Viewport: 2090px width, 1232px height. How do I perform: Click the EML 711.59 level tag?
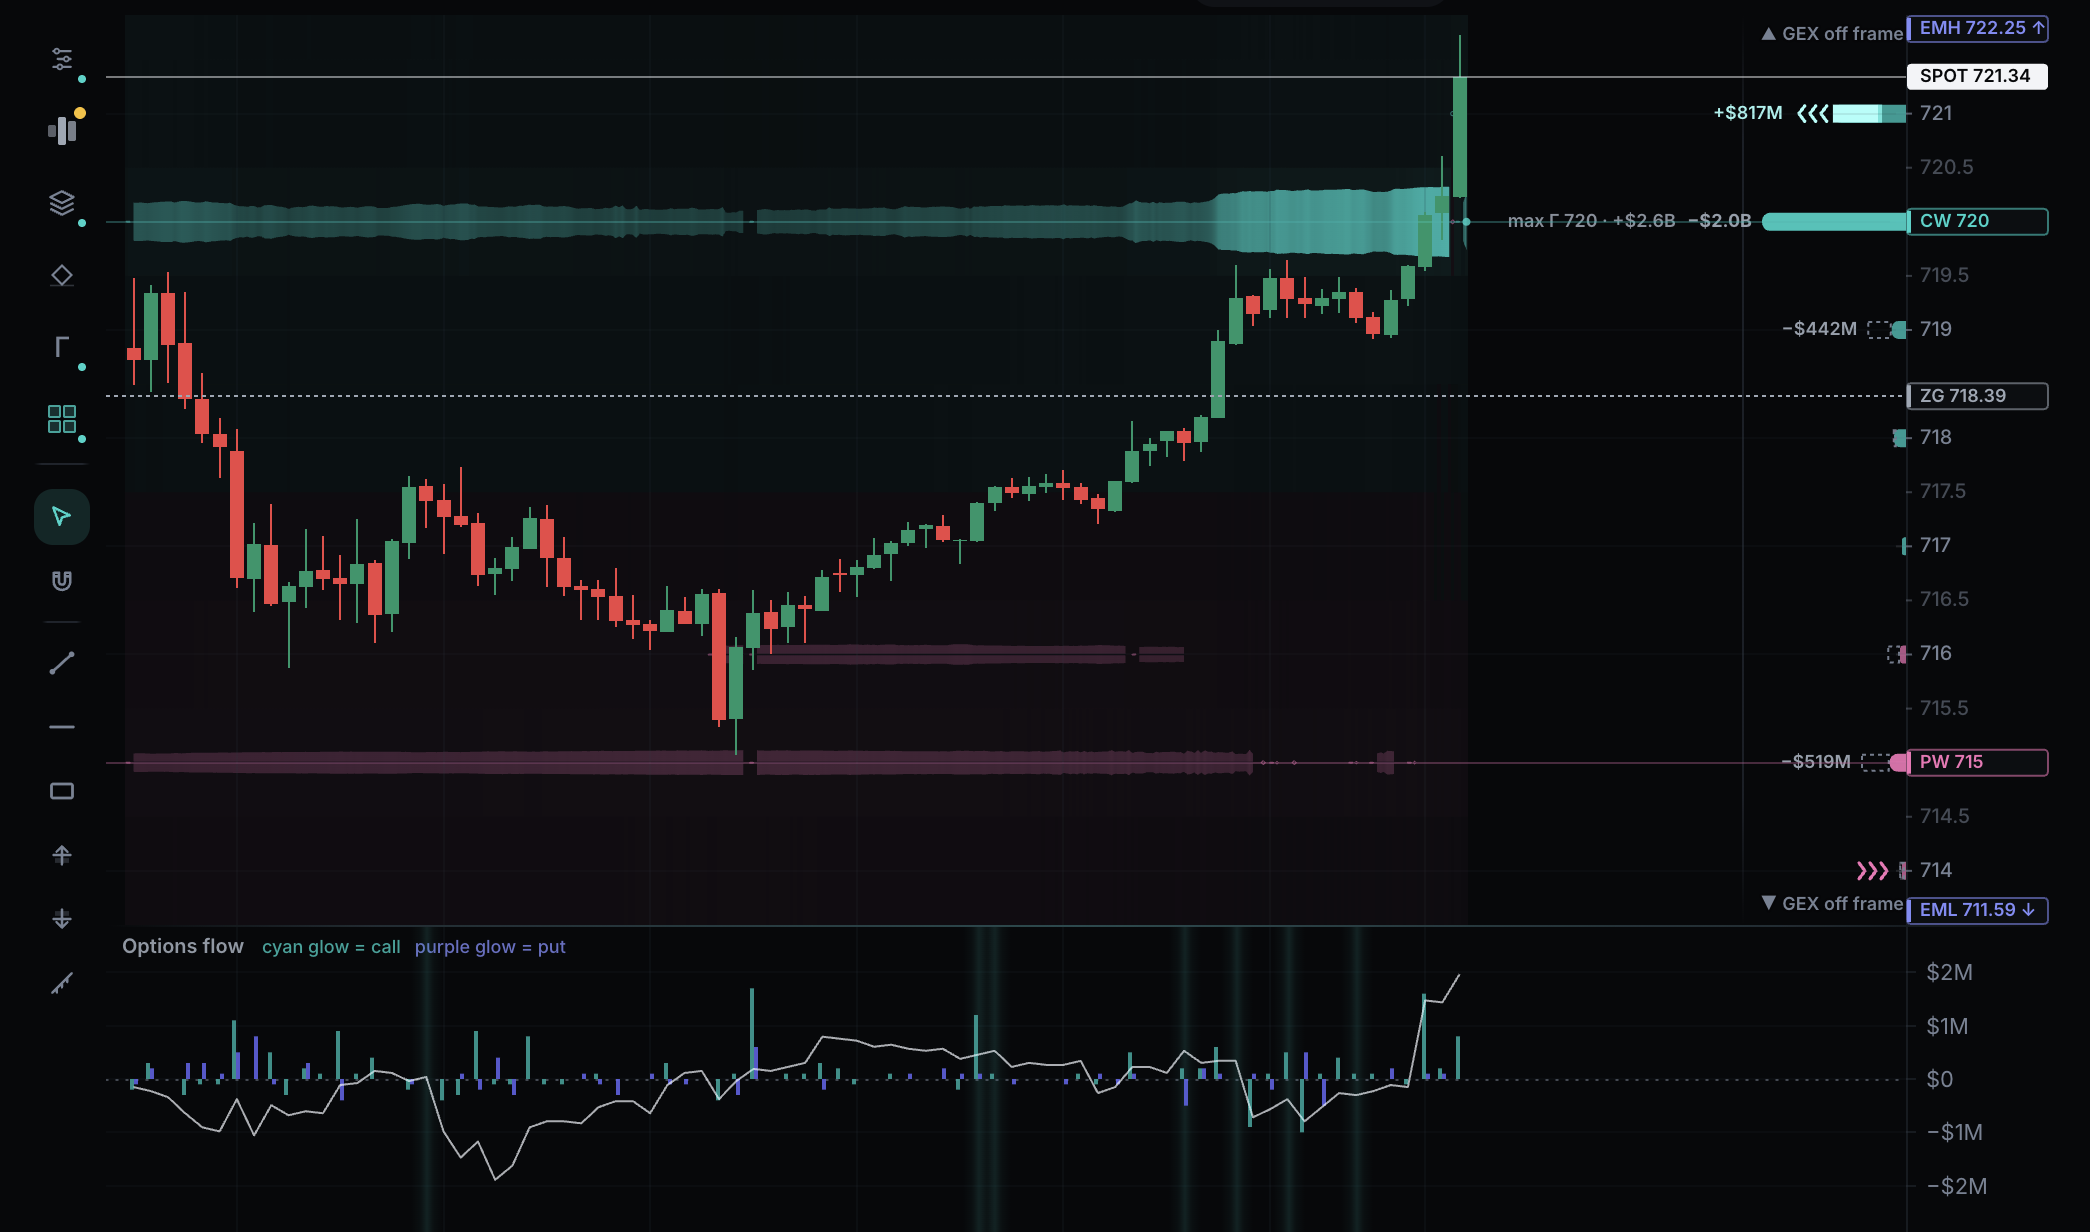[x=1977, y=910]
